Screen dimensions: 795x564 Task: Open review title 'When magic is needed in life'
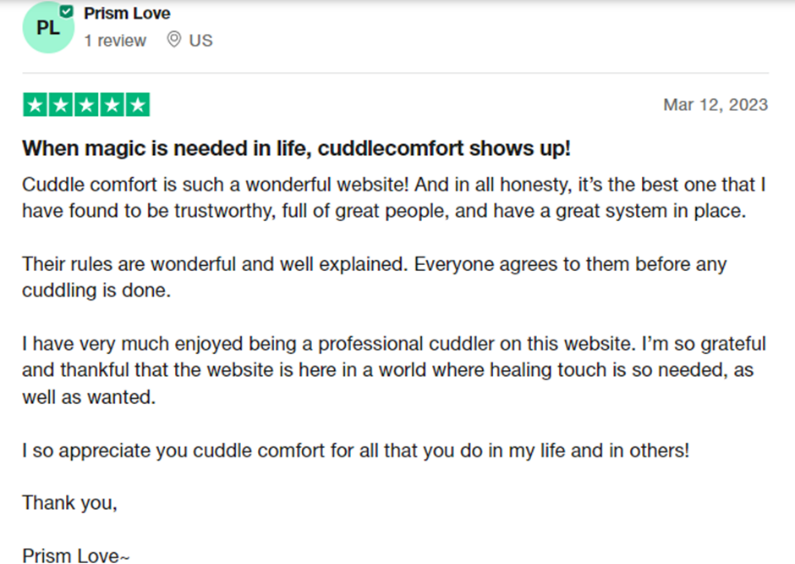click(x=296, y=148)
